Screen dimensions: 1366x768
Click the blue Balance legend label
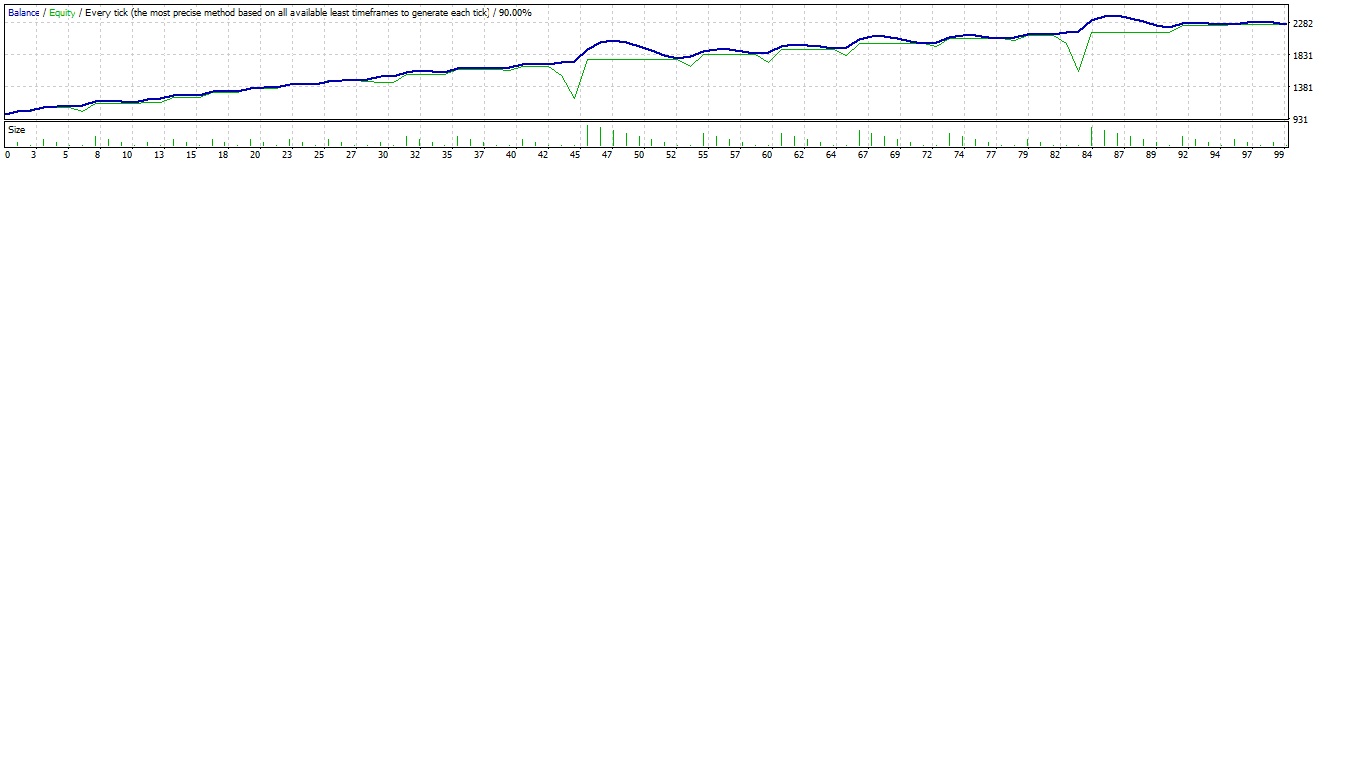click(24, 13)
